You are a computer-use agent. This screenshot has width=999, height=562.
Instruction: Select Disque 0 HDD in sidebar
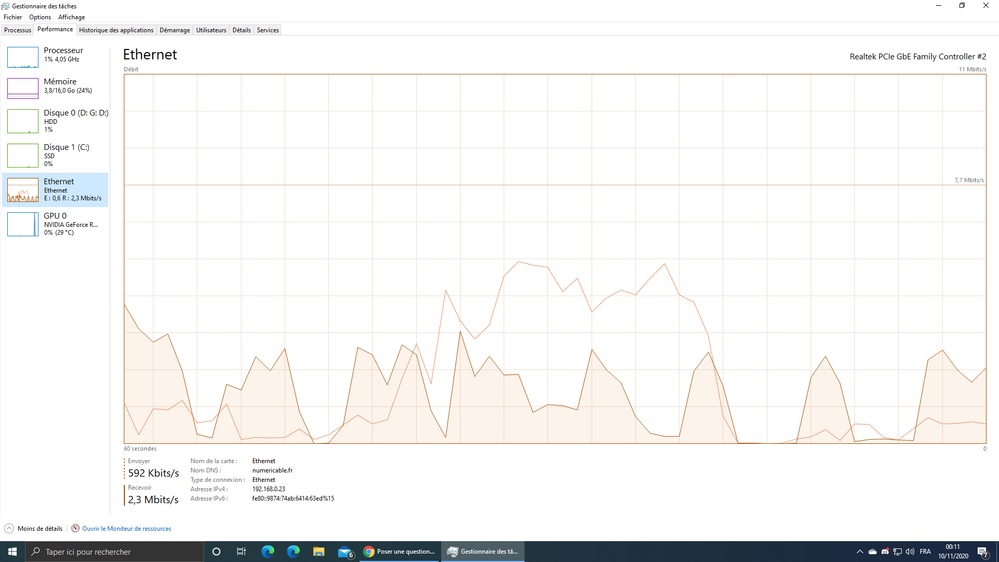55,120
